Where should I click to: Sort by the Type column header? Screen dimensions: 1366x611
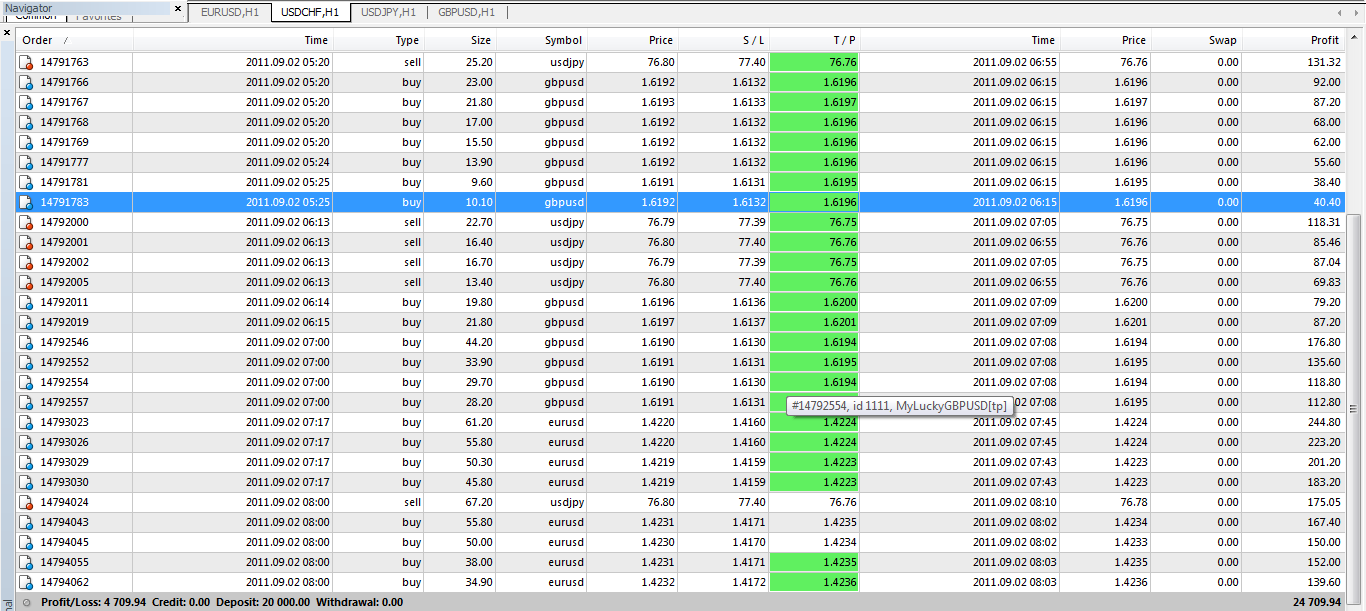pyautogui.click(x=378, y=40)
